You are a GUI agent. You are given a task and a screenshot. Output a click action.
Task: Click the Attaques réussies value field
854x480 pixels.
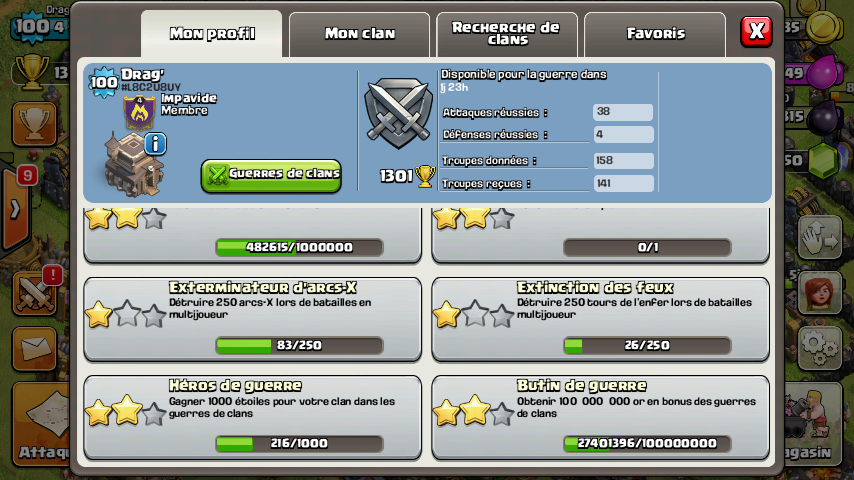623,112
